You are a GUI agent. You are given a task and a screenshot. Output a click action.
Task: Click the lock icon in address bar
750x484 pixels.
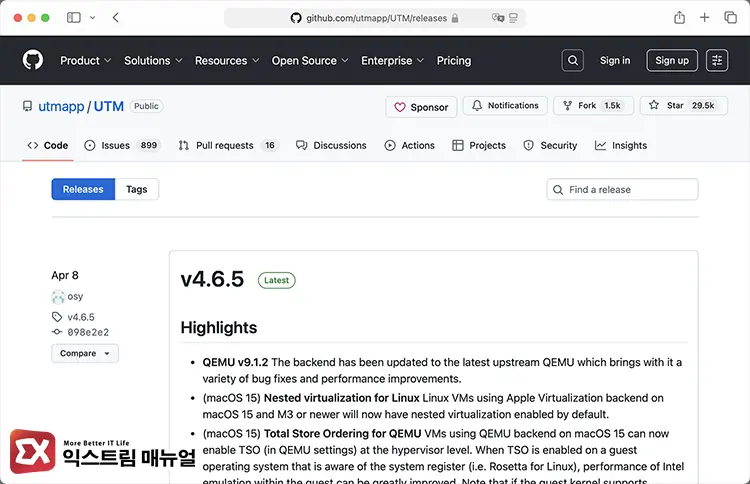pos(455,18)
